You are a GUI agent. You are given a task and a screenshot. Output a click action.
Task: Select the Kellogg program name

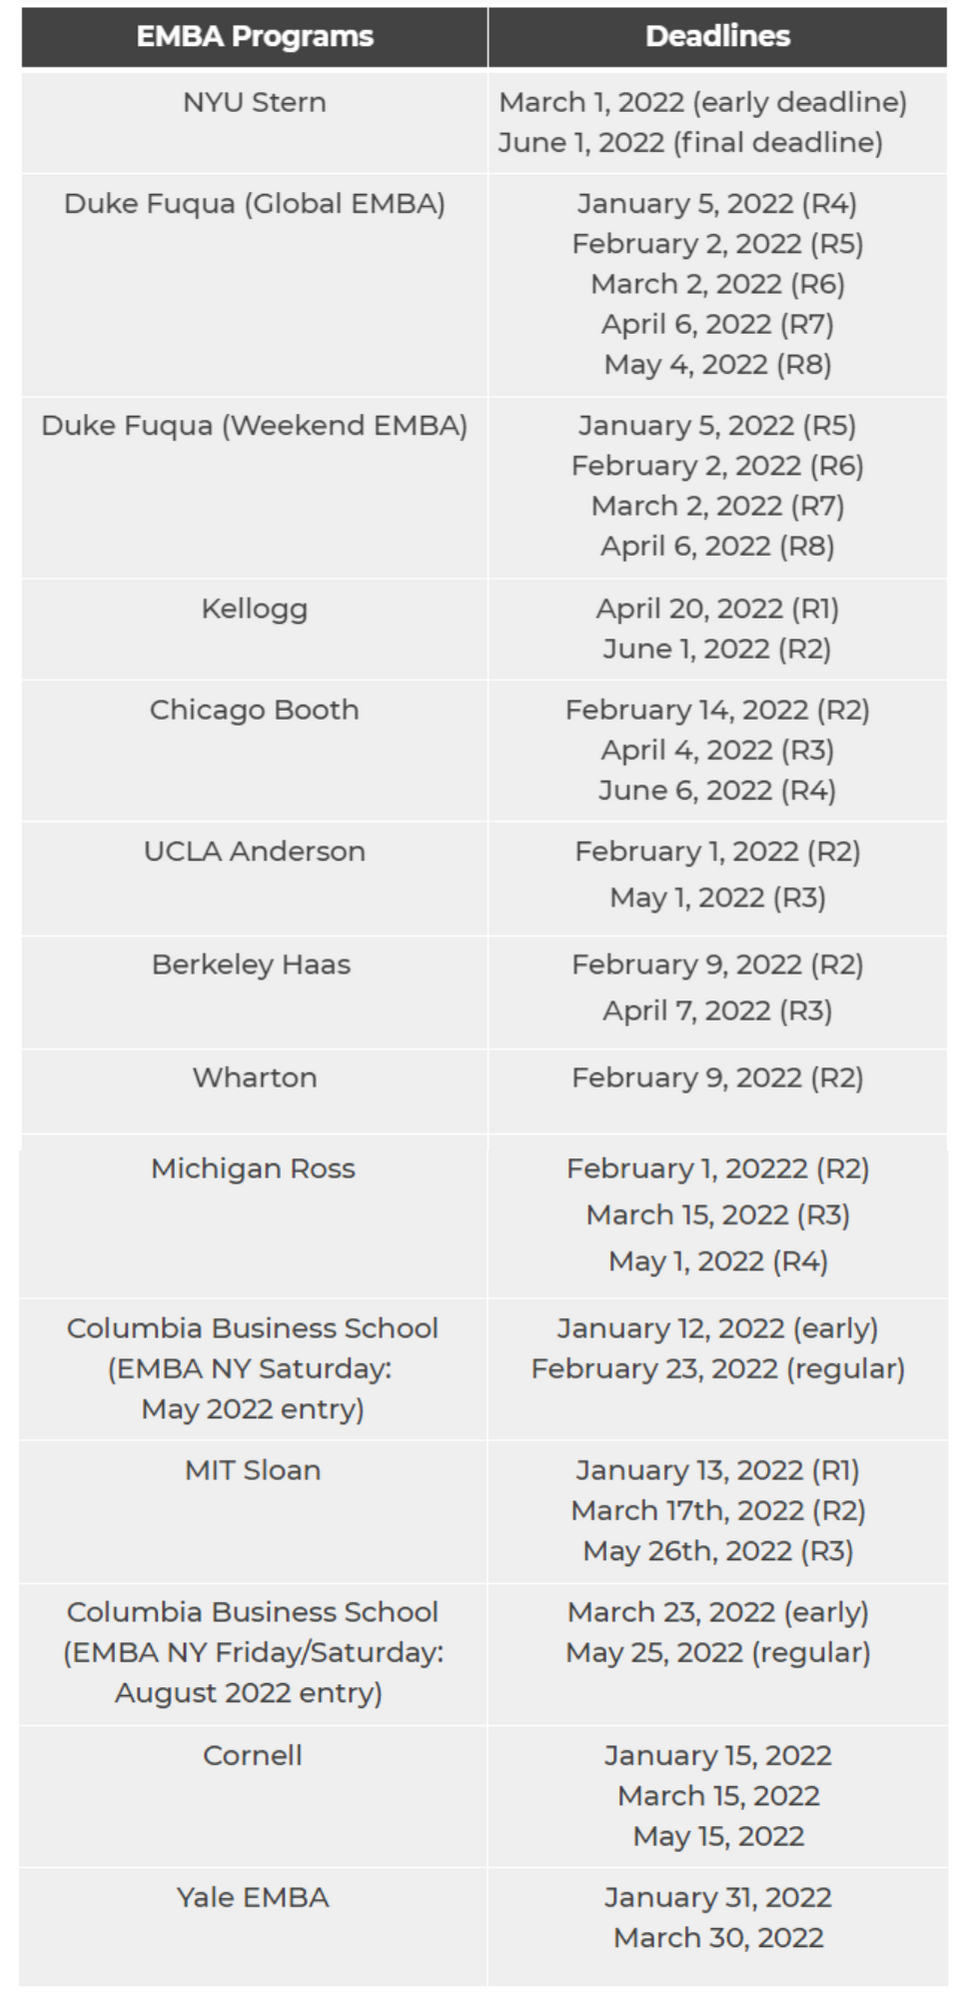pyautogui.click(x=254, y=609)
